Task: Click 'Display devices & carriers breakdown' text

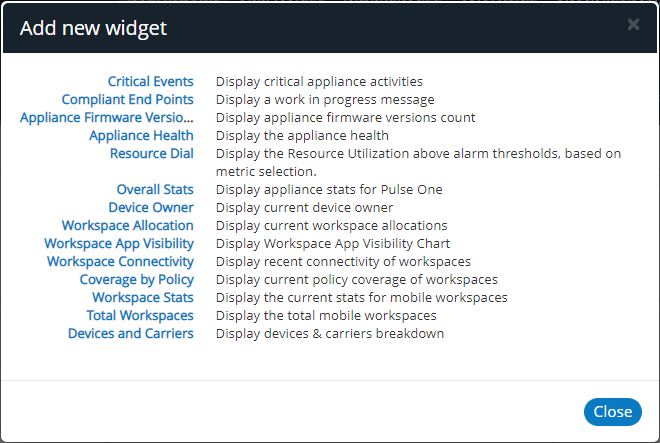Action: 330,333
